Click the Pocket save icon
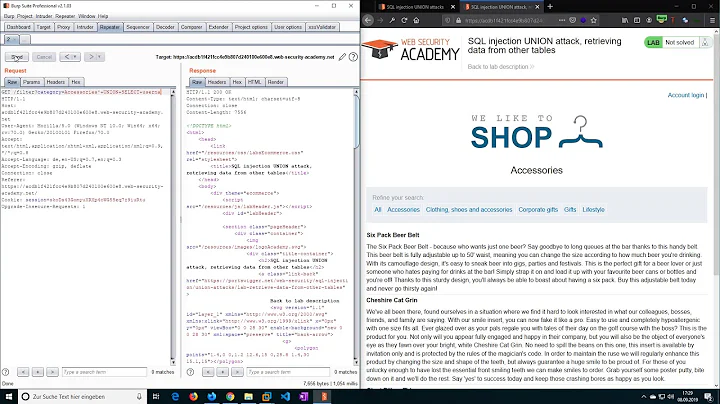The width and height of the screenshot is (720, 404). coord(573,20)
